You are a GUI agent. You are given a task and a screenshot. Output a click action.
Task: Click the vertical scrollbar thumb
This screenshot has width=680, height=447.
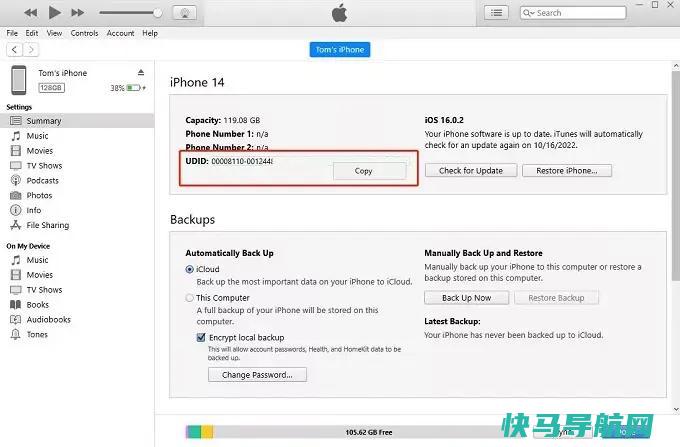[676, 175]
